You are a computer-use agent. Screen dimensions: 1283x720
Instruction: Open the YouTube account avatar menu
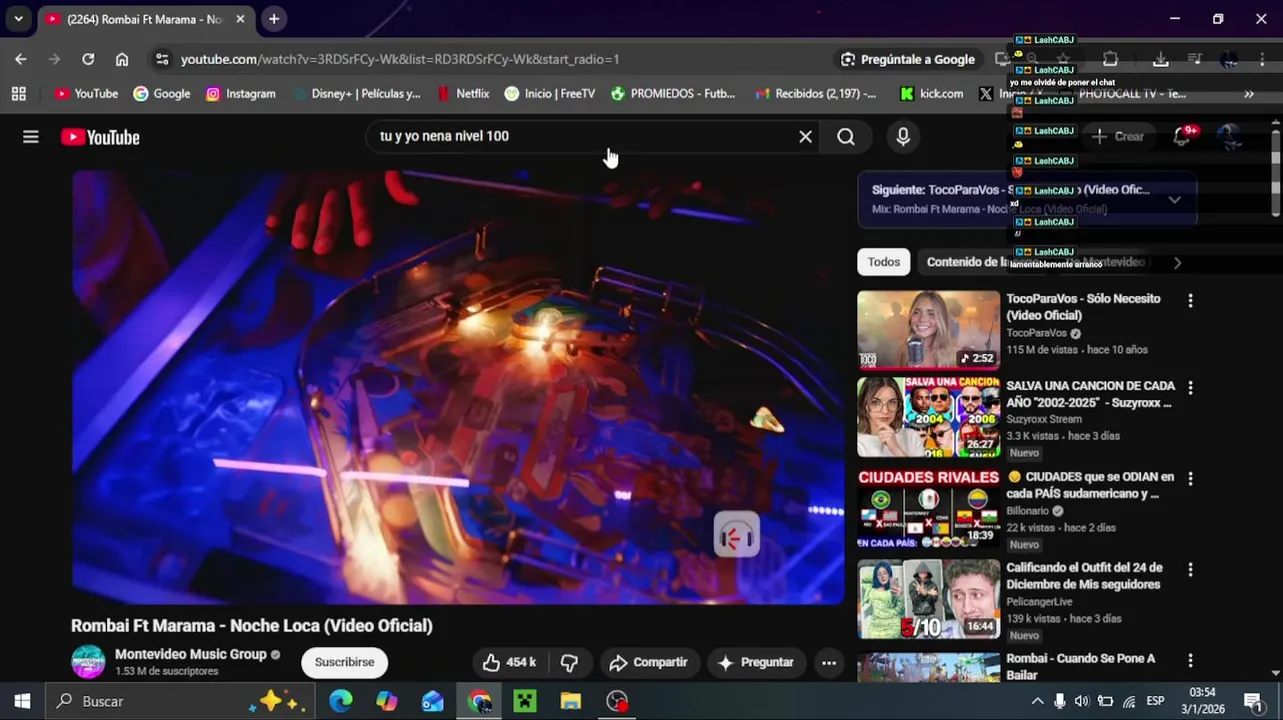click(x=1230, y=137)
